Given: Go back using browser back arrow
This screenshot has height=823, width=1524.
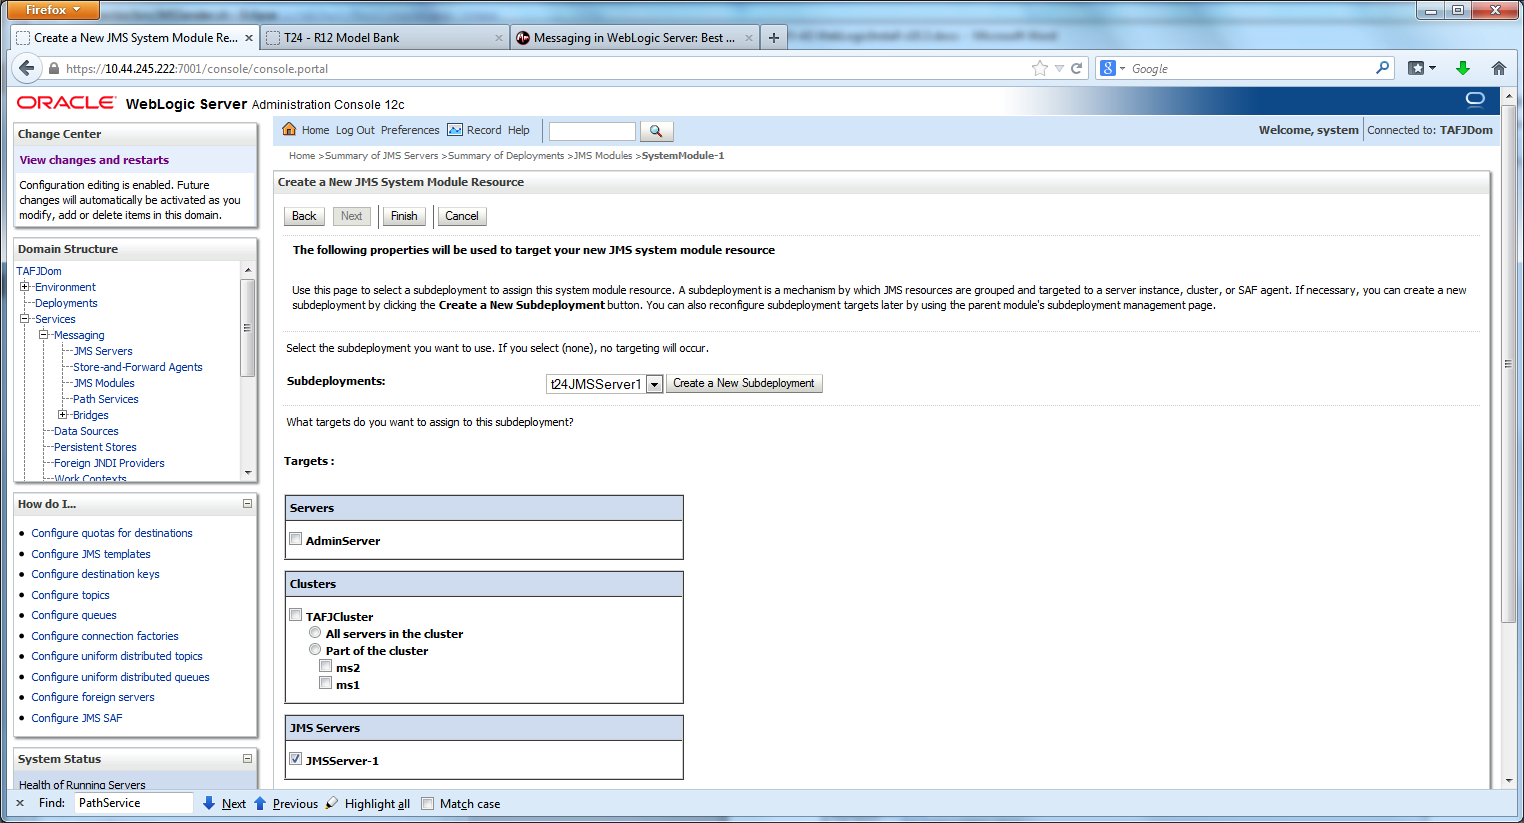Looking at the screenshot, I should pos(26,68).
